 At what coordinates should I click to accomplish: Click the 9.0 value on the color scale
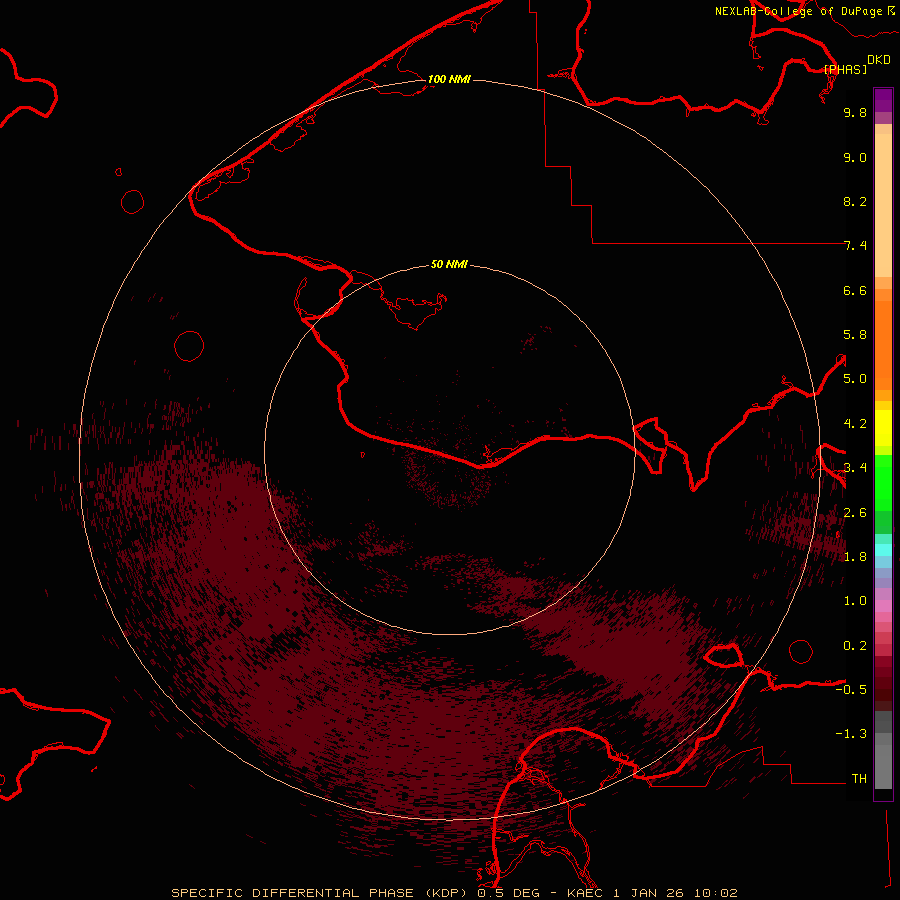point(855,157)
